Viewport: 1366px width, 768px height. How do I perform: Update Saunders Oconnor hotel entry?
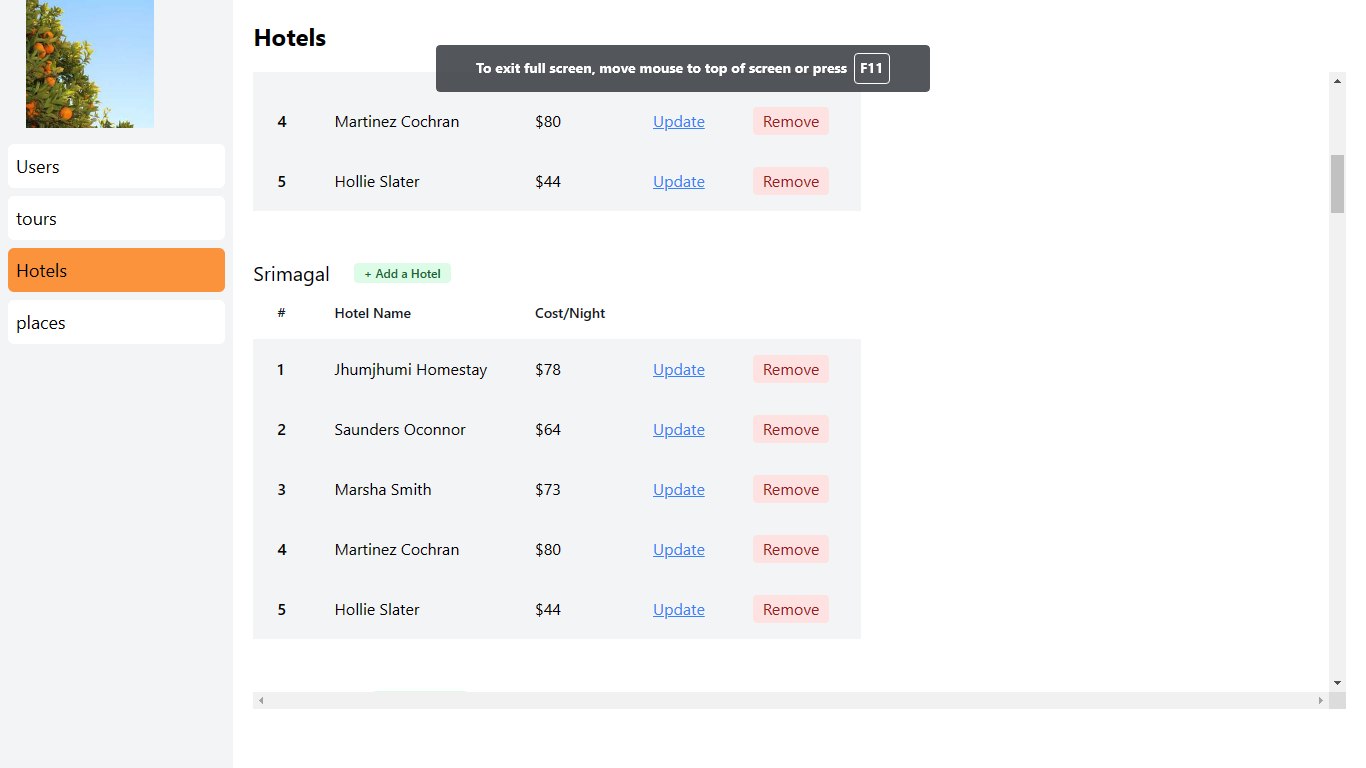coord(678,429)
